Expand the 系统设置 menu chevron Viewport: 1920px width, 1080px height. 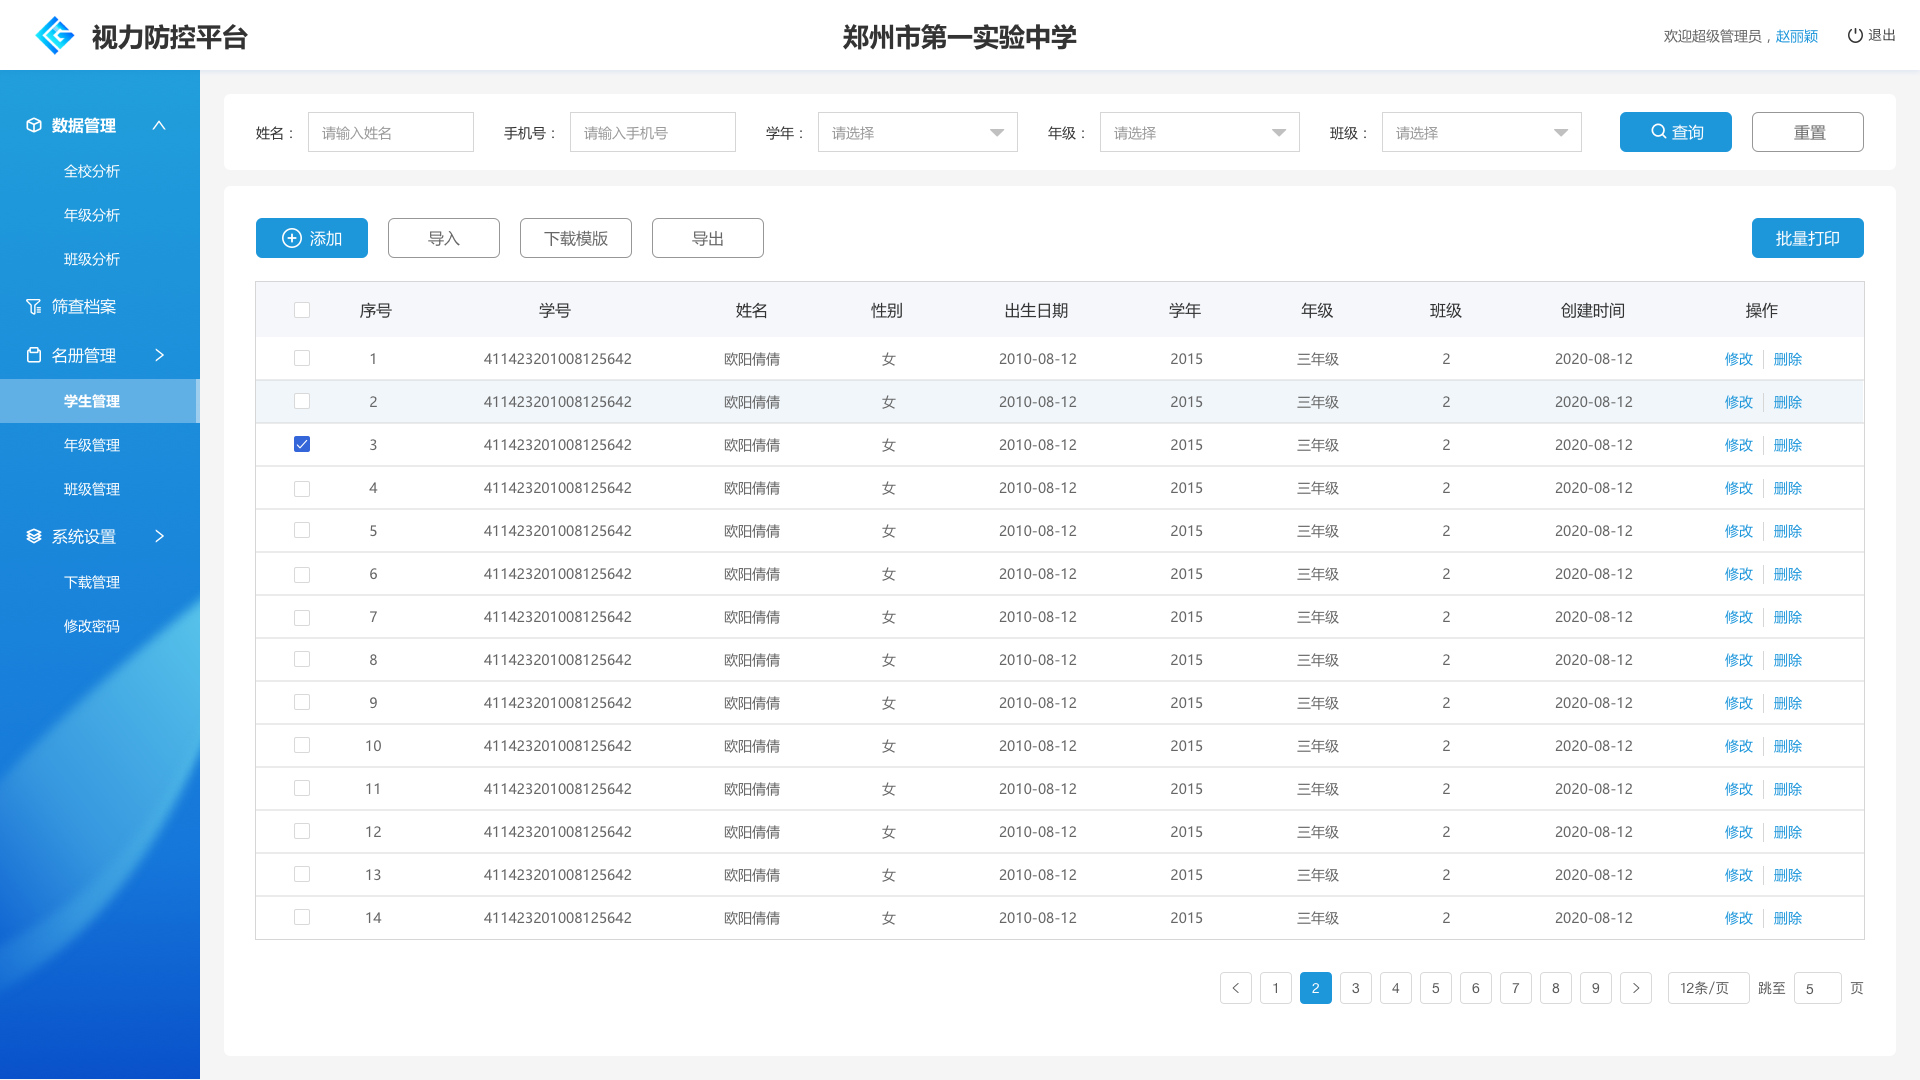pyautogui.click(x=159, y=536)
